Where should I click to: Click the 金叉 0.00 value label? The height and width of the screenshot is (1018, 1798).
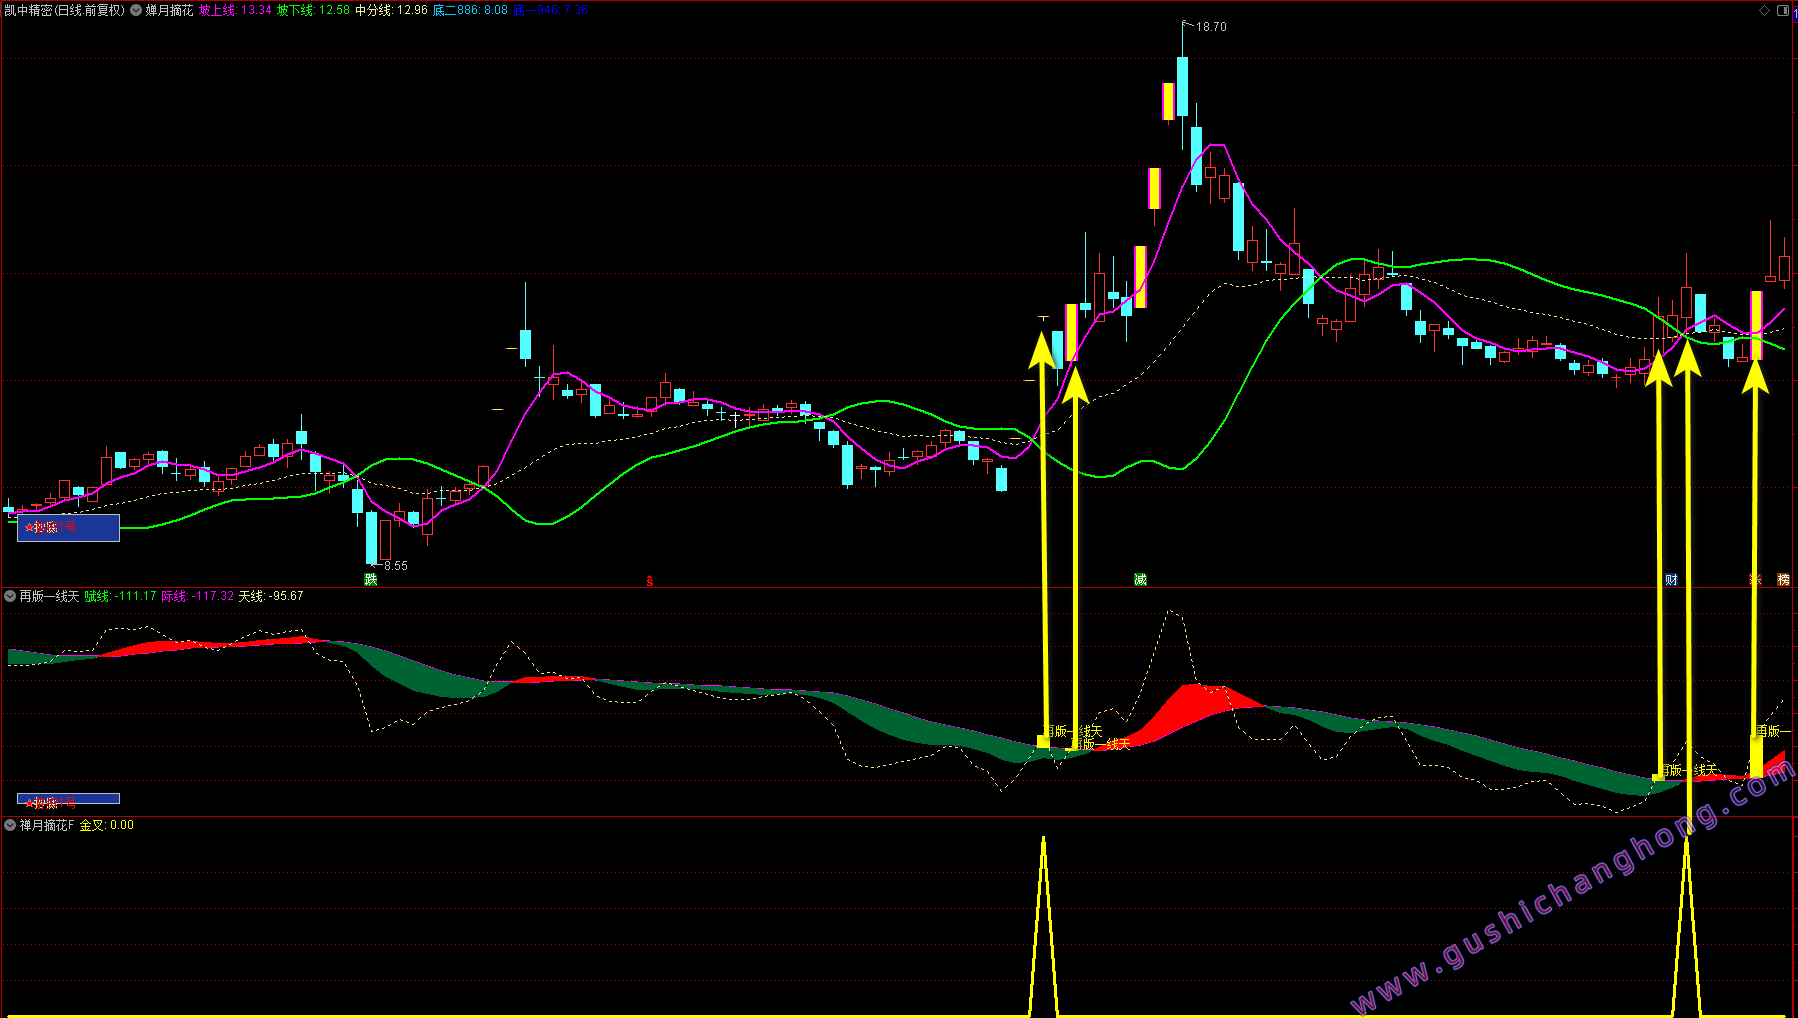107,825
